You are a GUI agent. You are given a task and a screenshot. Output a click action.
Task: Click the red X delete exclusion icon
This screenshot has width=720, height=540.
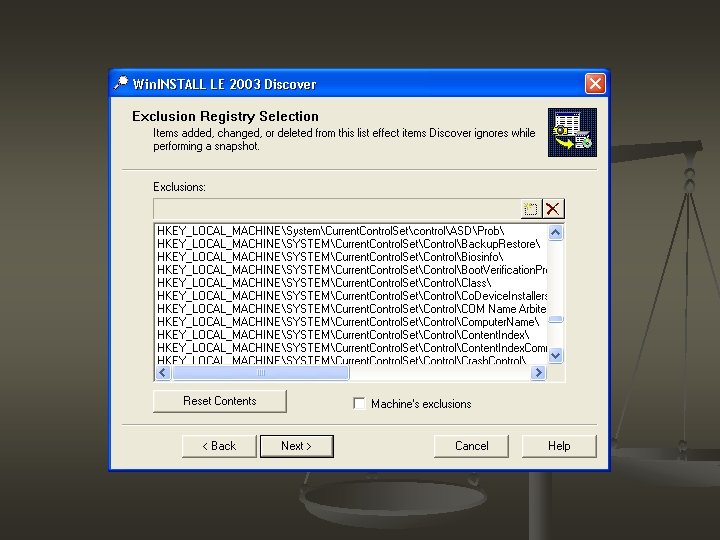point(553,209)
